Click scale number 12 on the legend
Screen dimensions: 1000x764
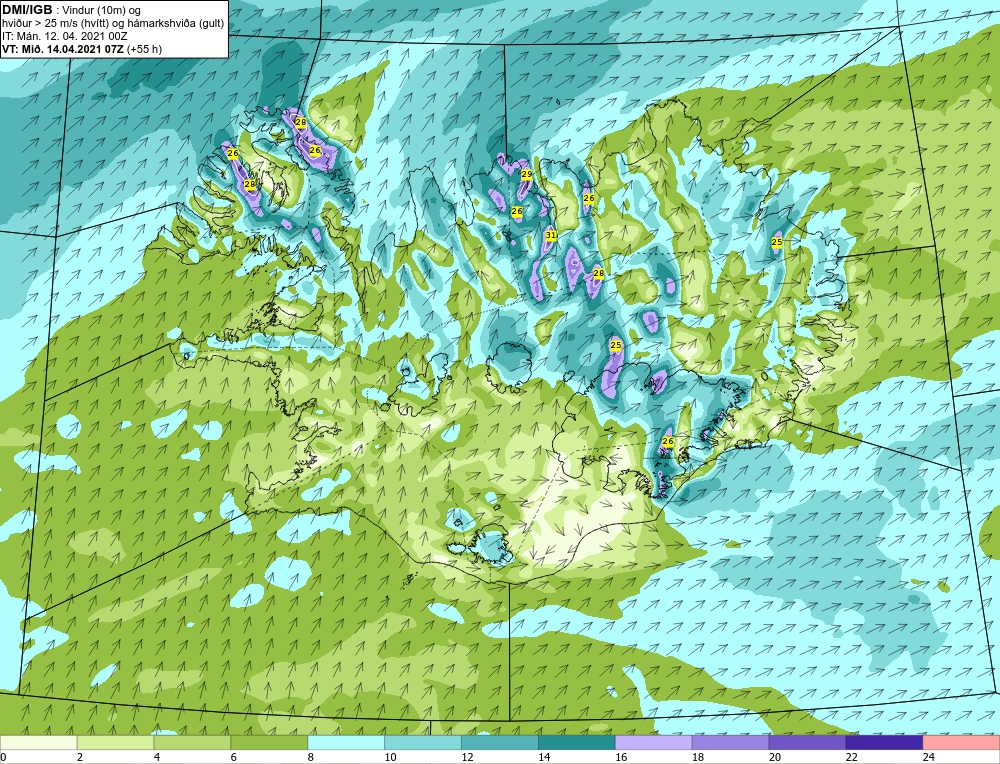click(x=467, y=757)
